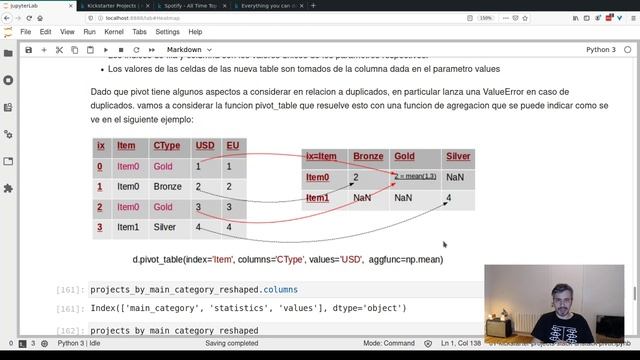Click the terminal count icon in status bar
Image resolution: width=640 pixels, height=360 pixels.
coord(22,344)
